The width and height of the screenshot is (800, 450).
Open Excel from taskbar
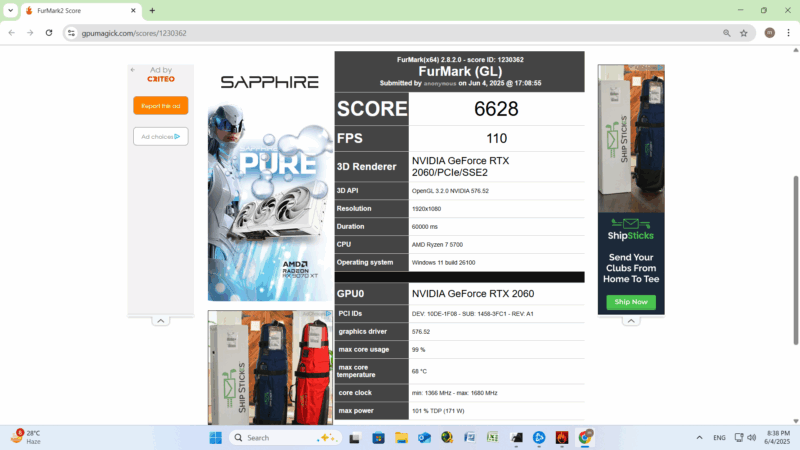click(493, 438)
